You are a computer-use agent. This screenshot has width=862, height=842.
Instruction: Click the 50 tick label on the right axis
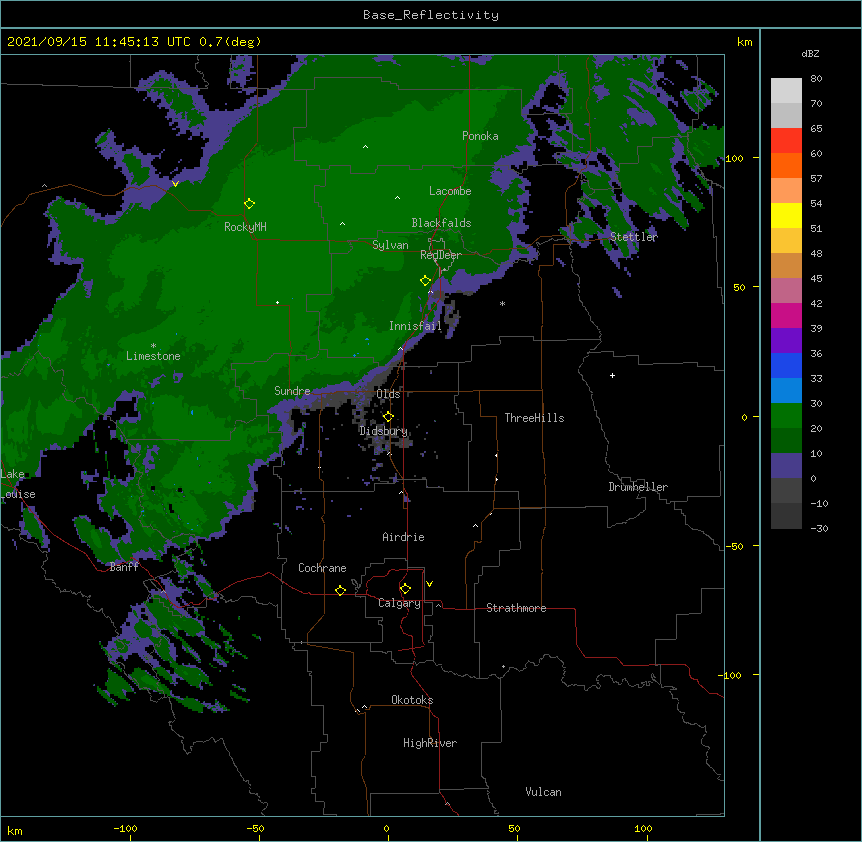(x=739, y=287)
